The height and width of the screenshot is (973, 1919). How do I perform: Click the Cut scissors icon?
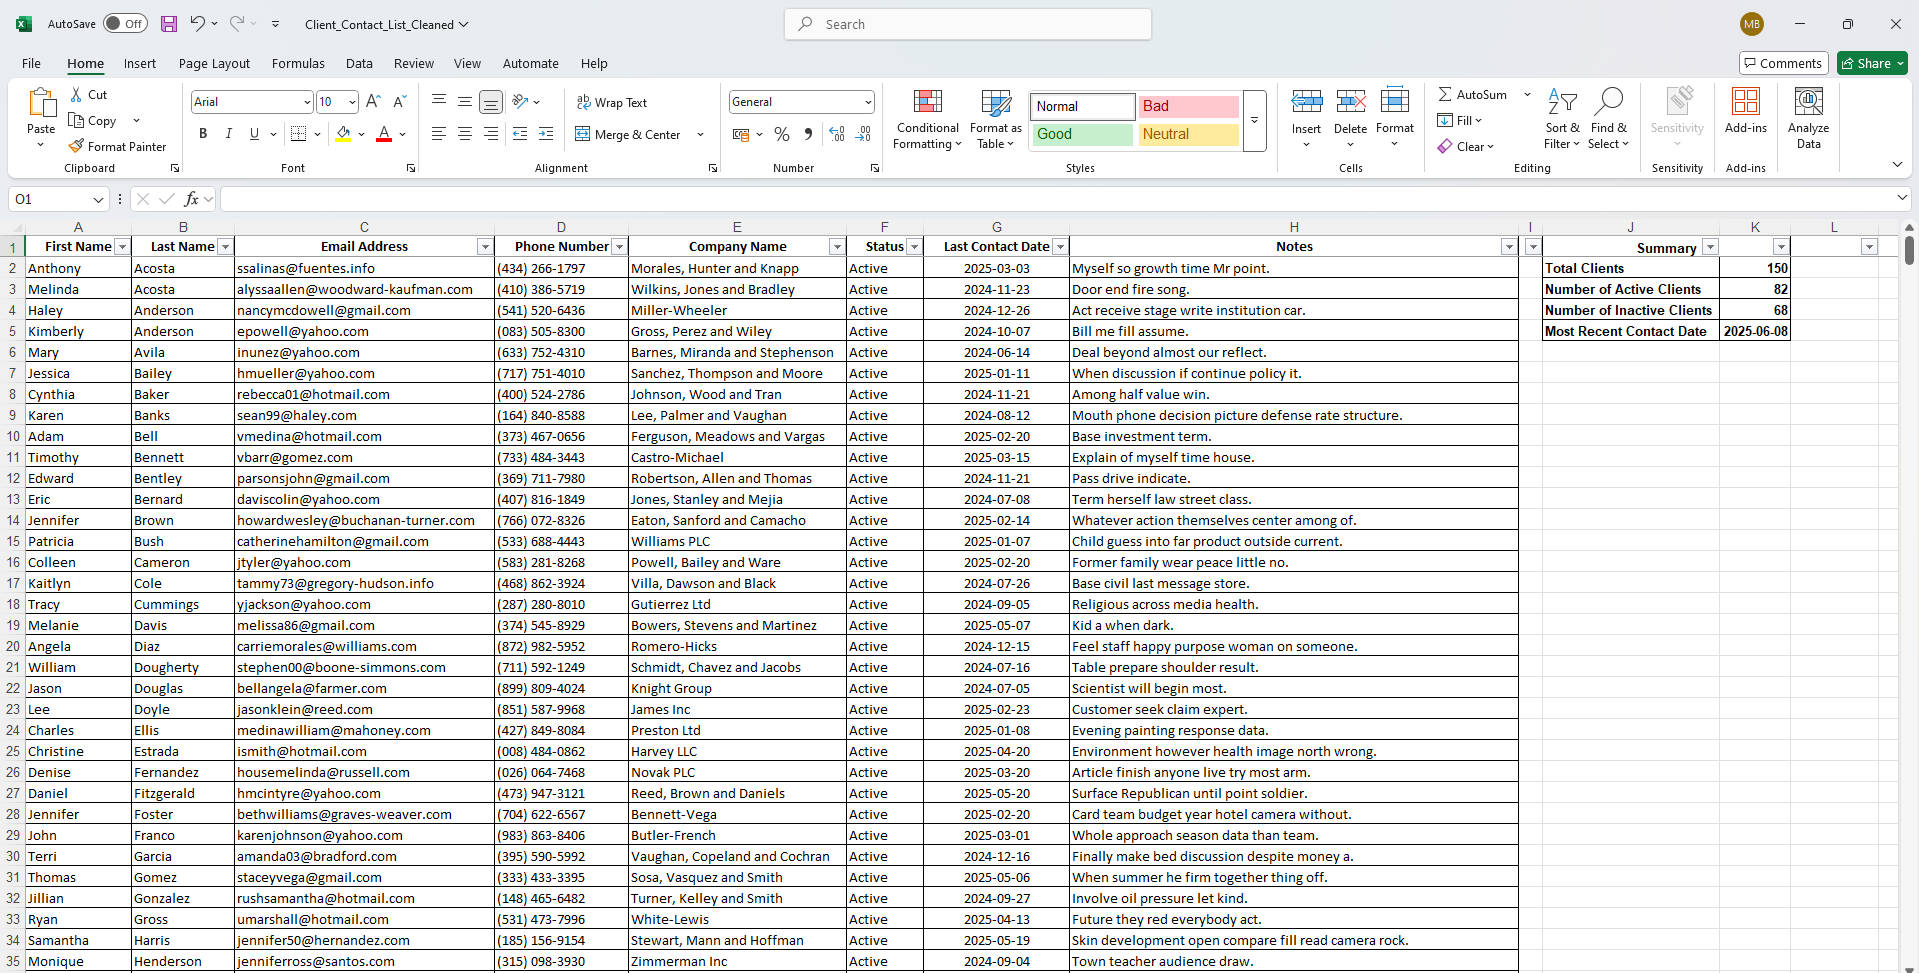point(77,94)
